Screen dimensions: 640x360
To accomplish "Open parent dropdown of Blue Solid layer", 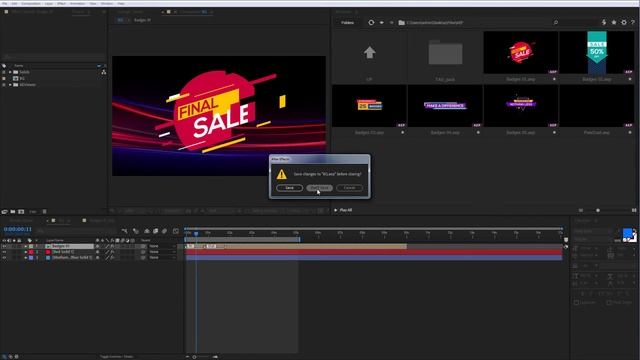I will pos(162,258).
